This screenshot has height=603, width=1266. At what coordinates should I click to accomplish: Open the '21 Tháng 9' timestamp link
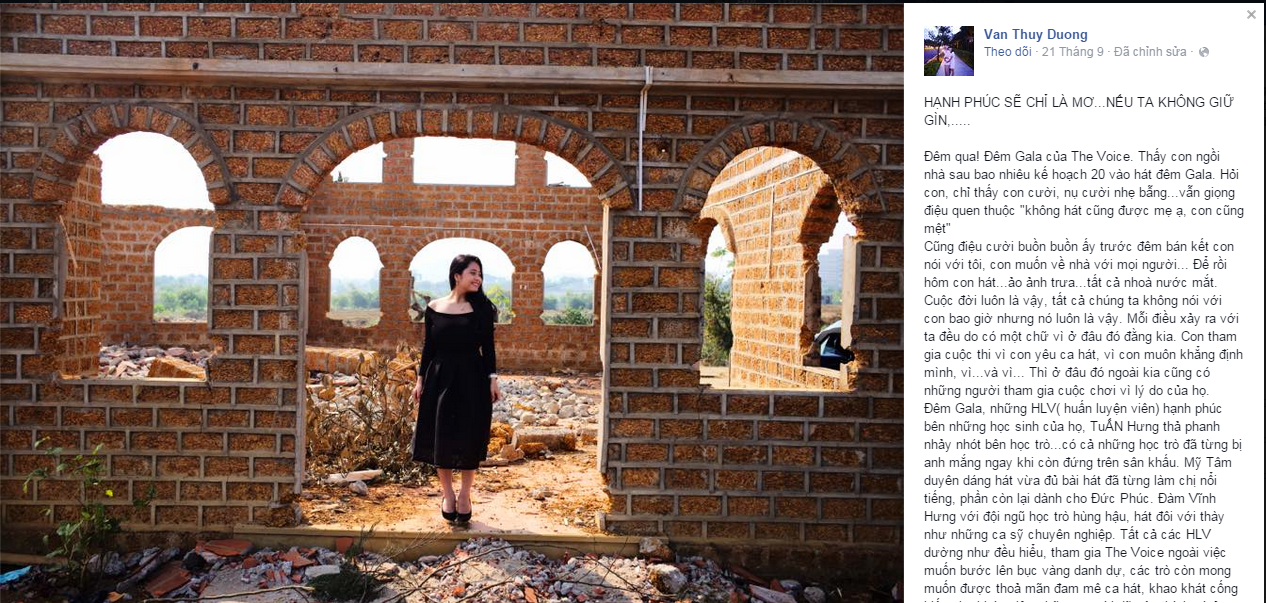(x=1072, y=52)
